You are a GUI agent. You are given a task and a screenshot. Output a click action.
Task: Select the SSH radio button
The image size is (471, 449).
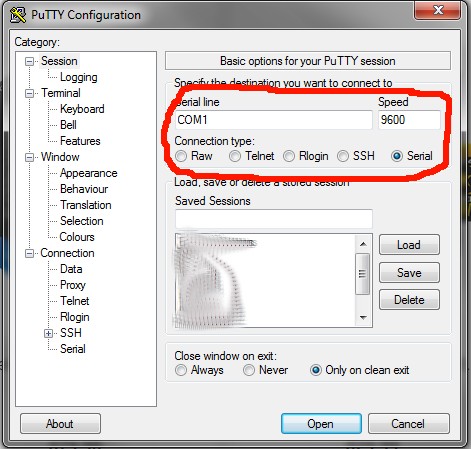pyautogui.click(x=343, y=156)
